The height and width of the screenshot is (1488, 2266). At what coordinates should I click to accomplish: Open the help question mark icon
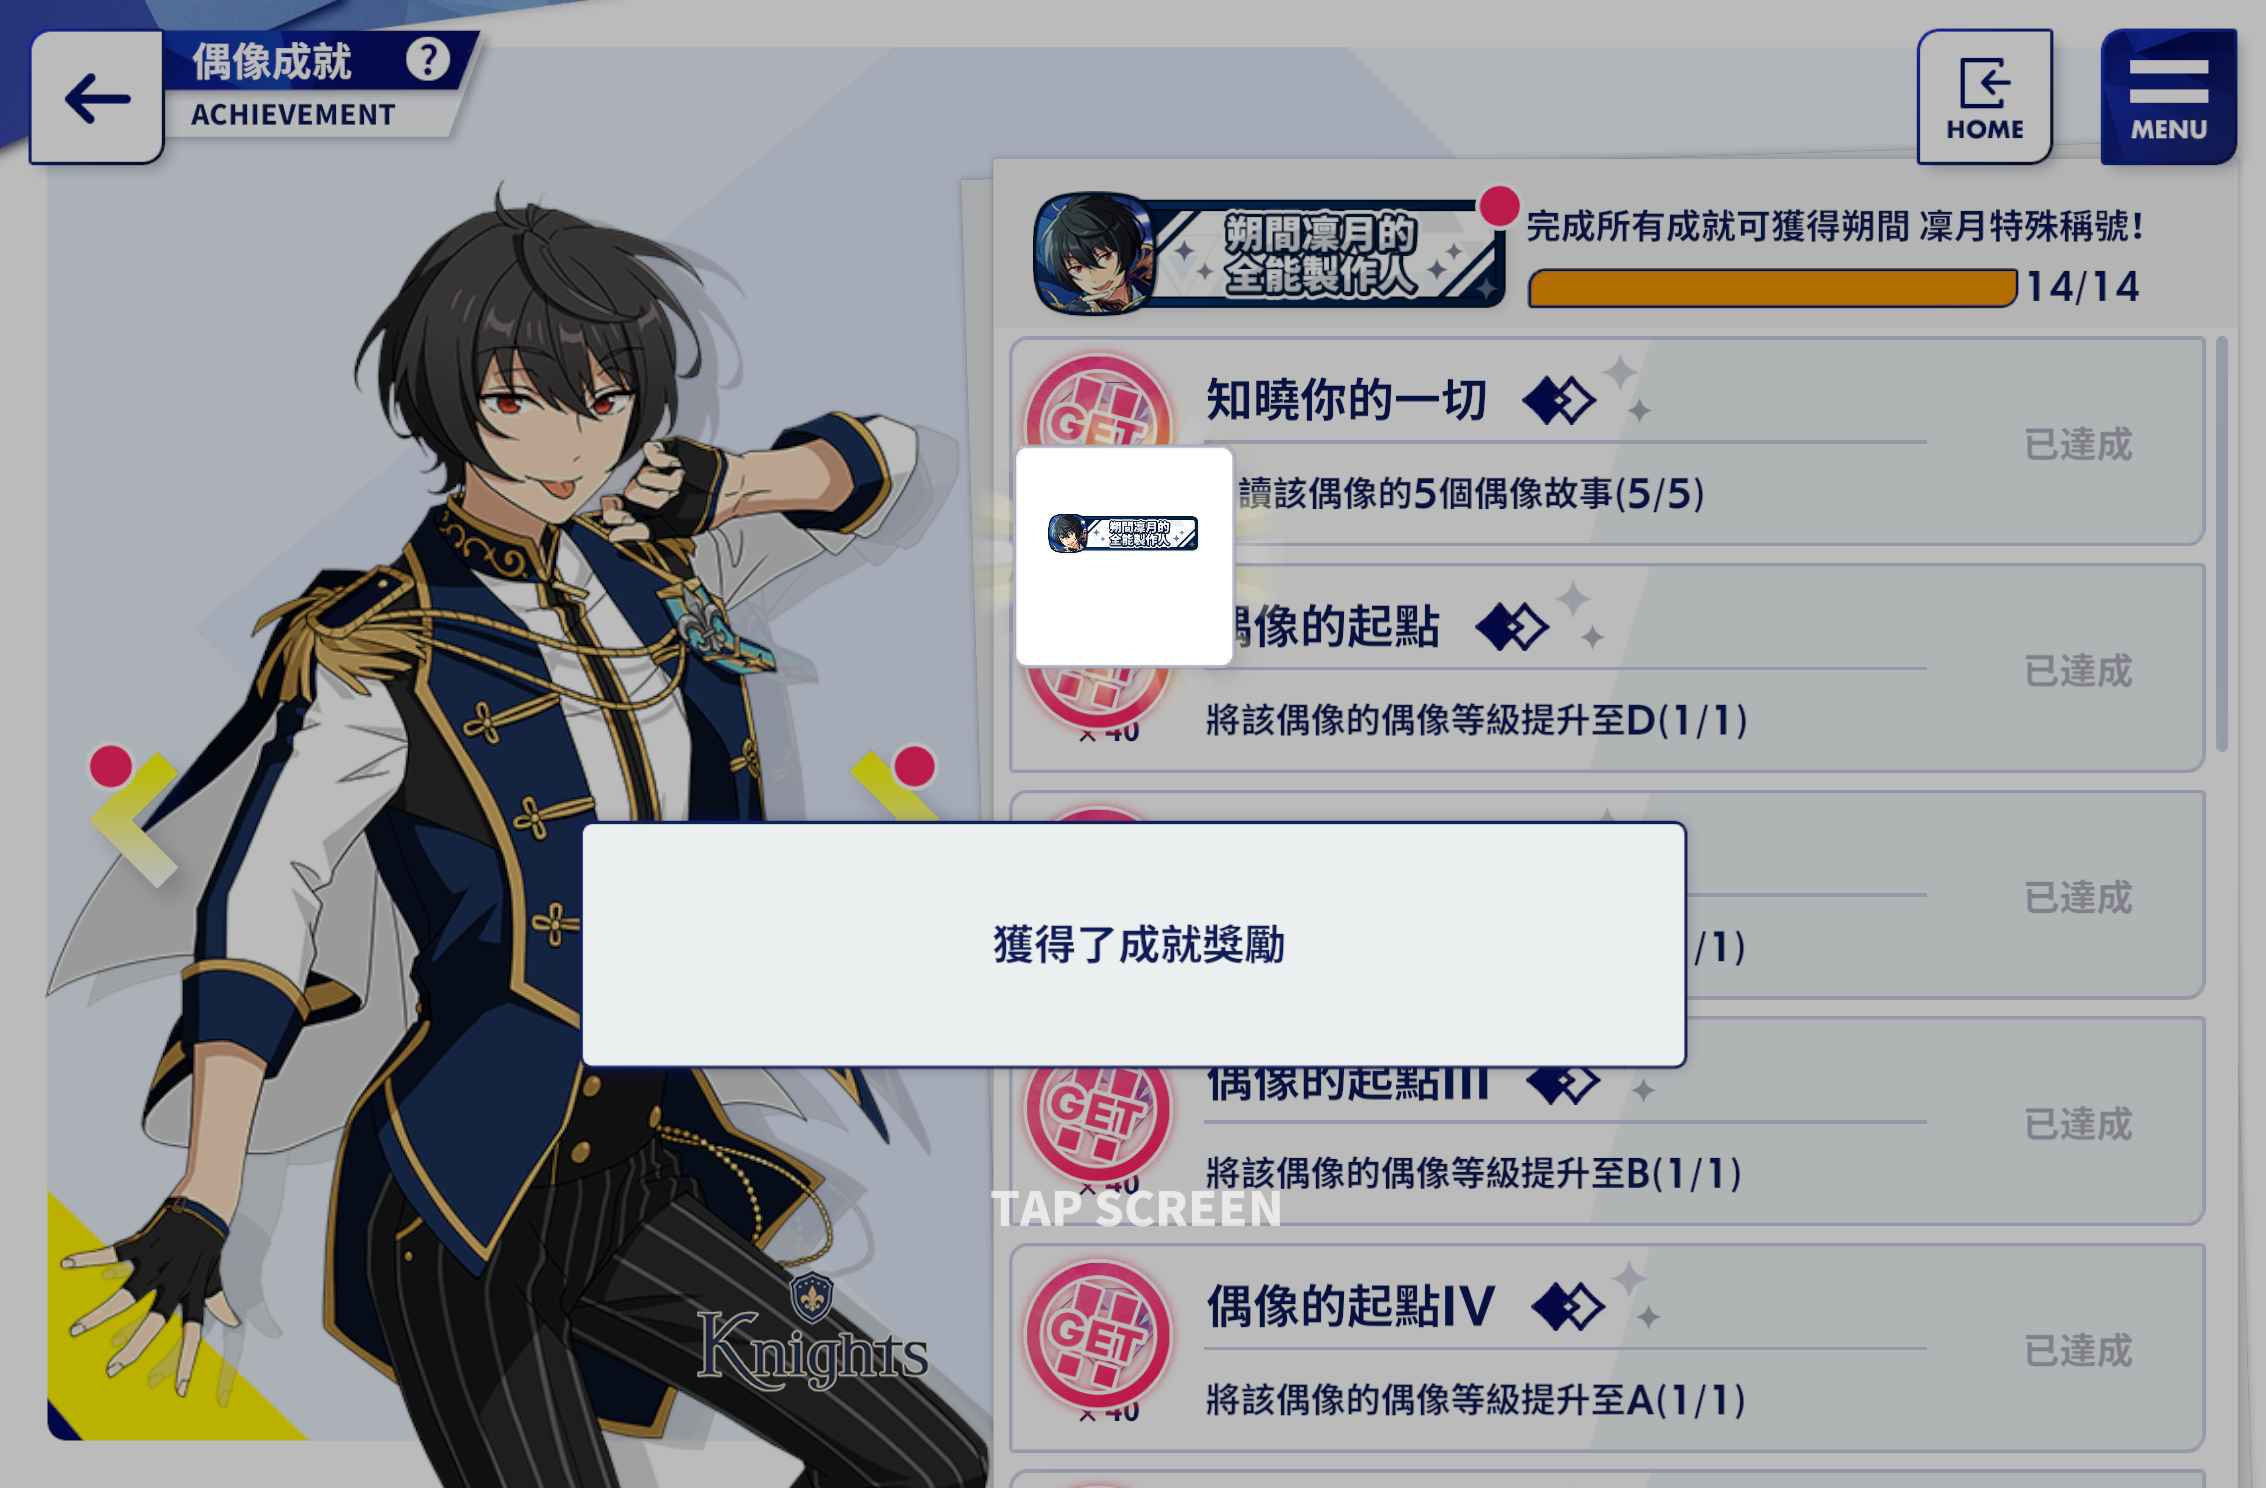(428, 60)
